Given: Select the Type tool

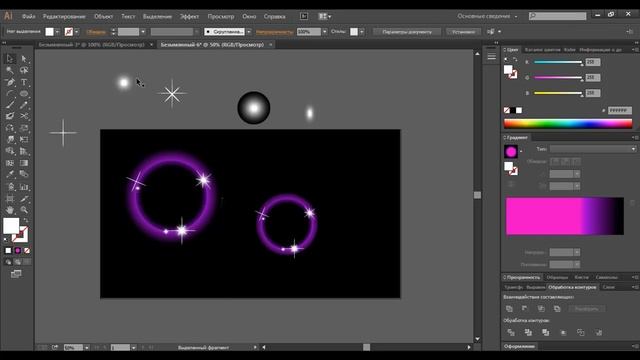Looking at the screenshot, I should coord(24,82).
